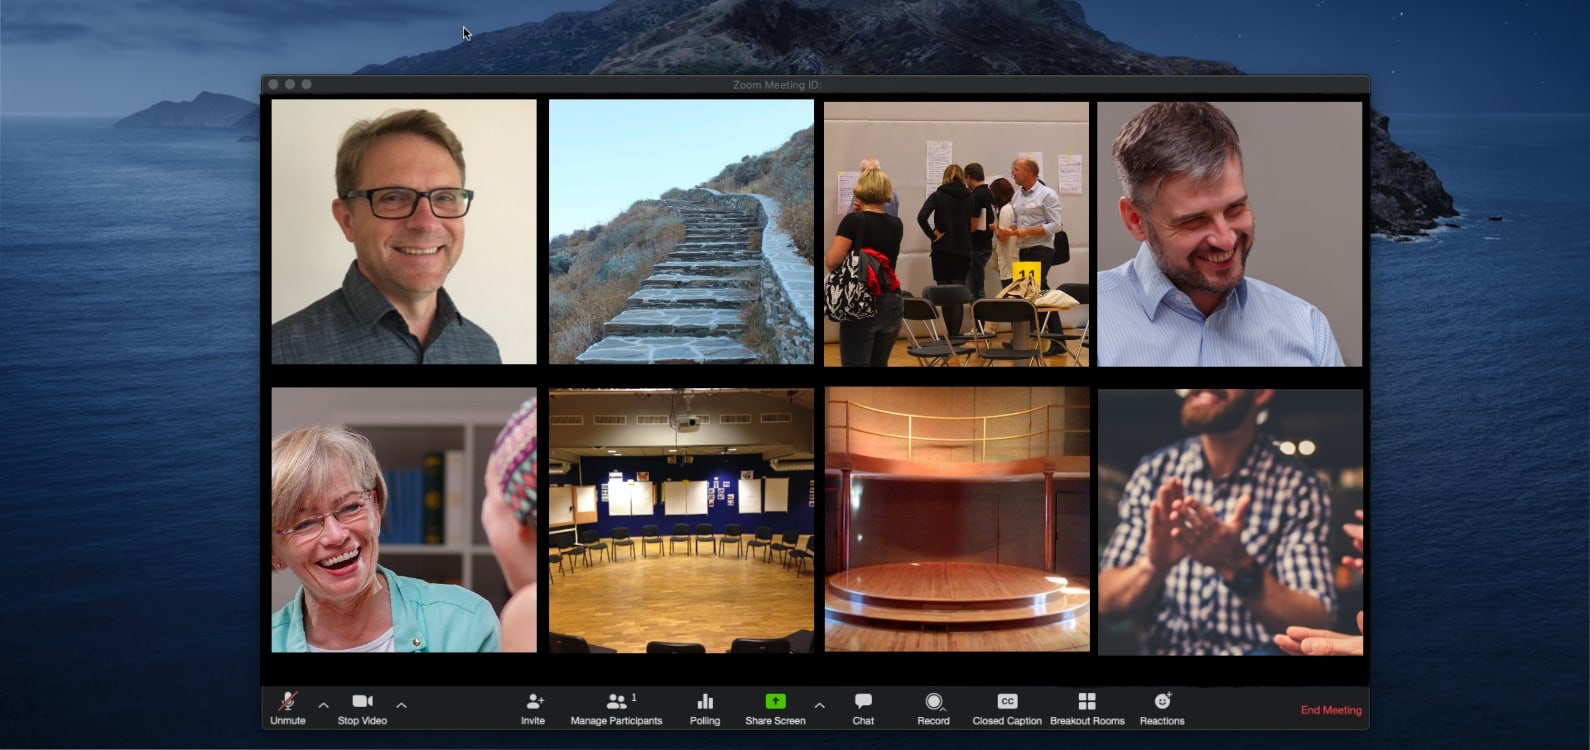1590x750 pixels.
Task: Open the Chat panel
Action: pyautogui.click(x=863, y=707)
